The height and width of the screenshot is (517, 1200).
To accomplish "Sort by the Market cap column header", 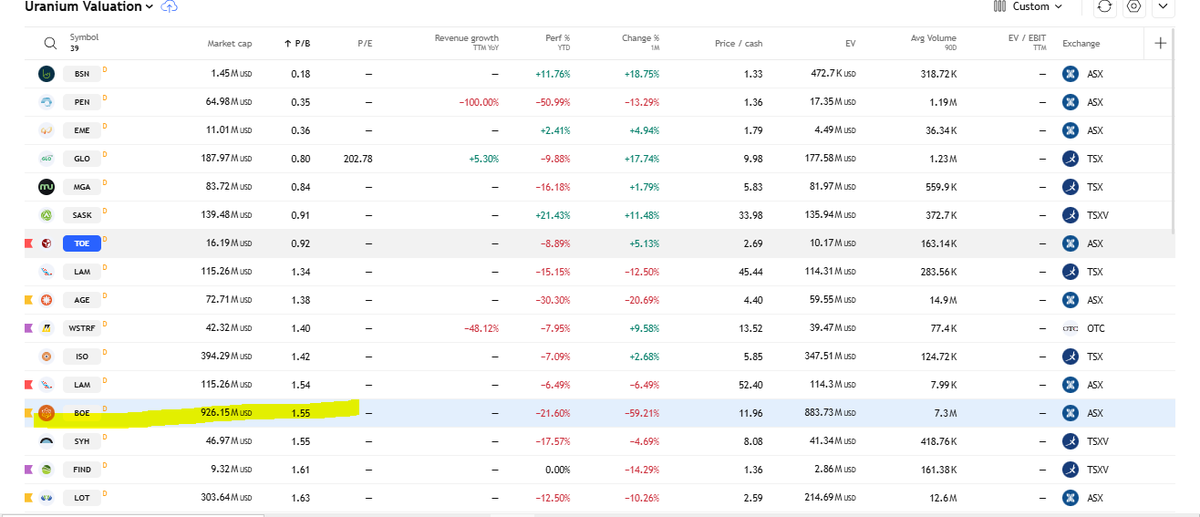I will tap(229, 44).
